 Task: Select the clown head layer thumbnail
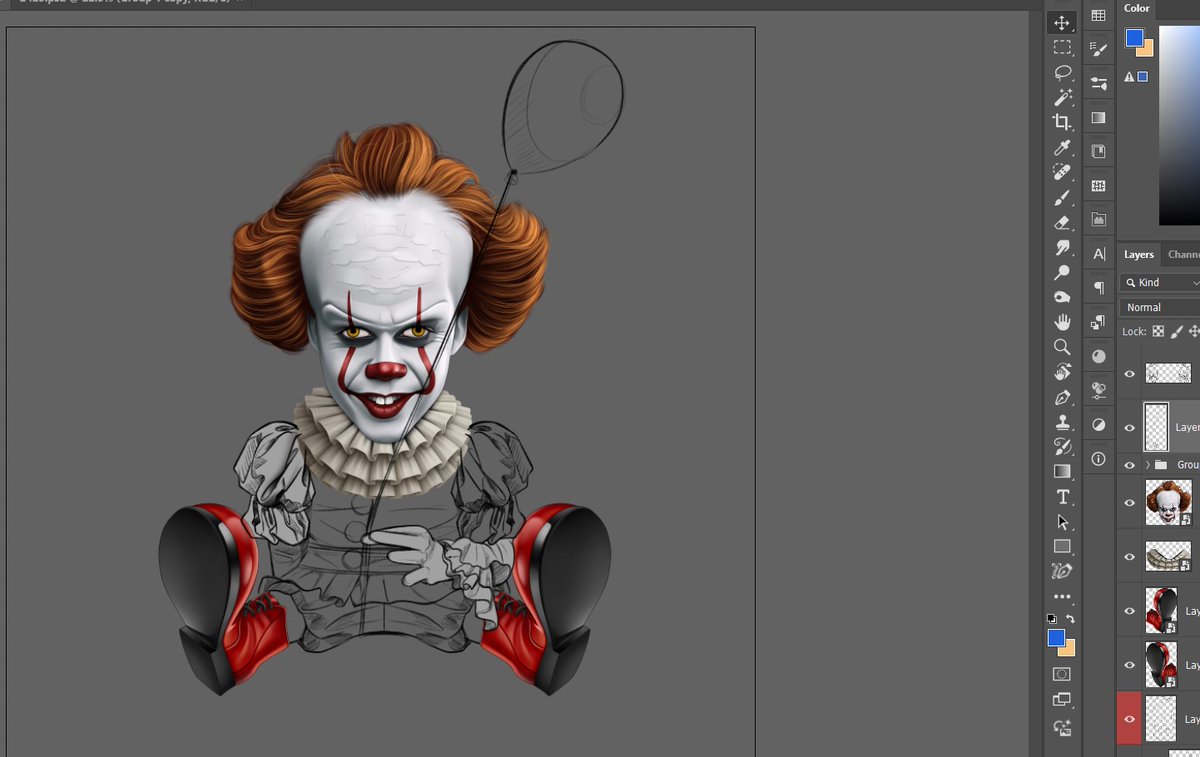point(1168,503)
